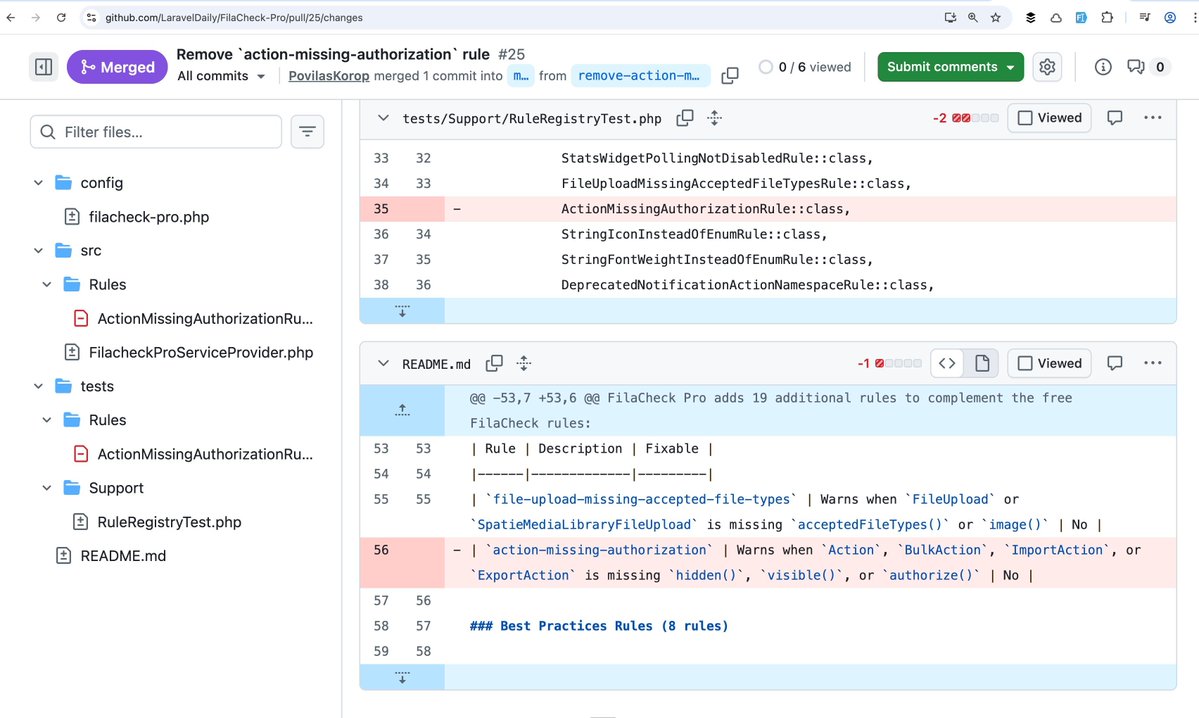
Task: Add a comment on the README.md file
Action: pyautogui.click(x=1115, y=363)
